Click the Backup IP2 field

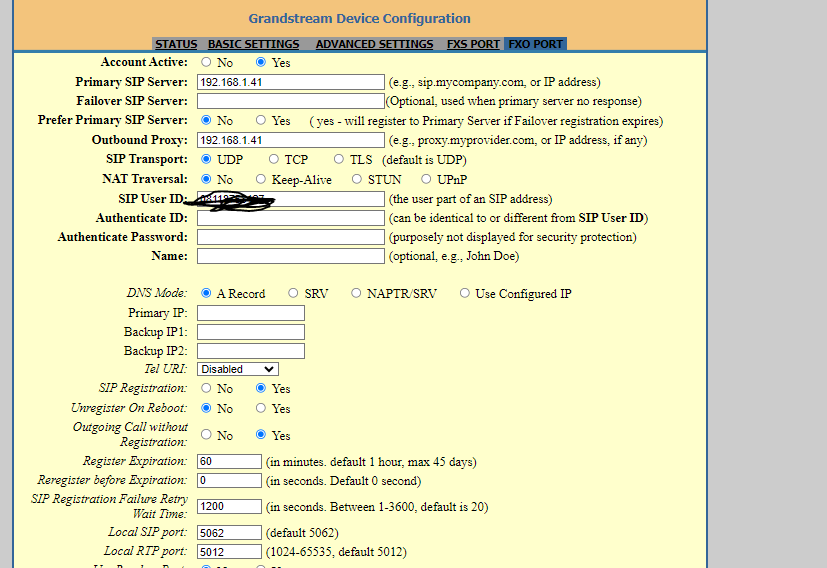(x=251, y=351)
